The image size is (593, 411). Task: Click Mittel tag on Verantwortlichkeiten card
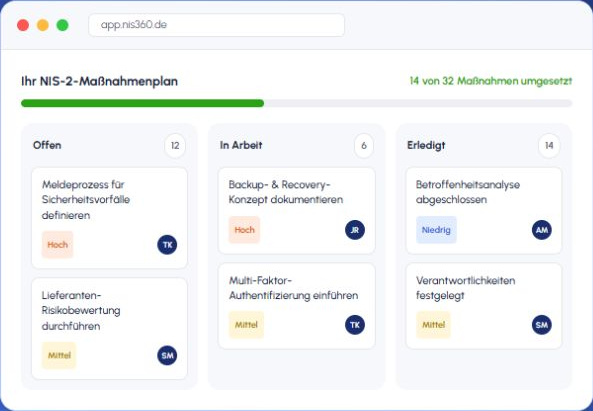pyautogui.click(x=433, y=325)
